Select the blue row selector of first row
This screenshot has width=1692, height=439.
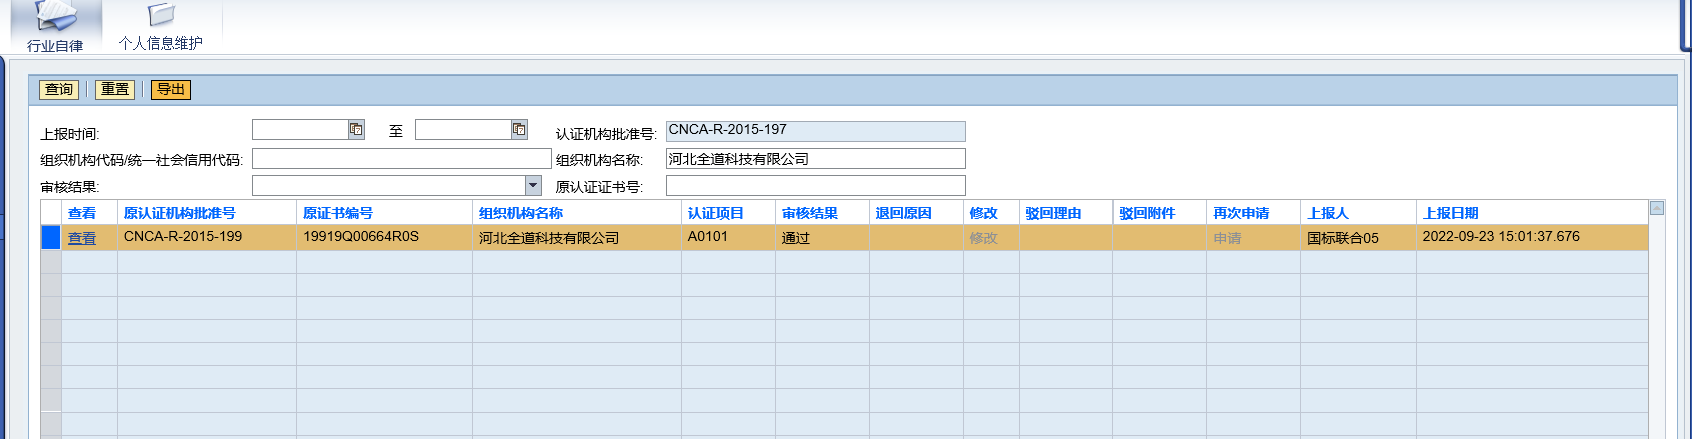(51, 237)
